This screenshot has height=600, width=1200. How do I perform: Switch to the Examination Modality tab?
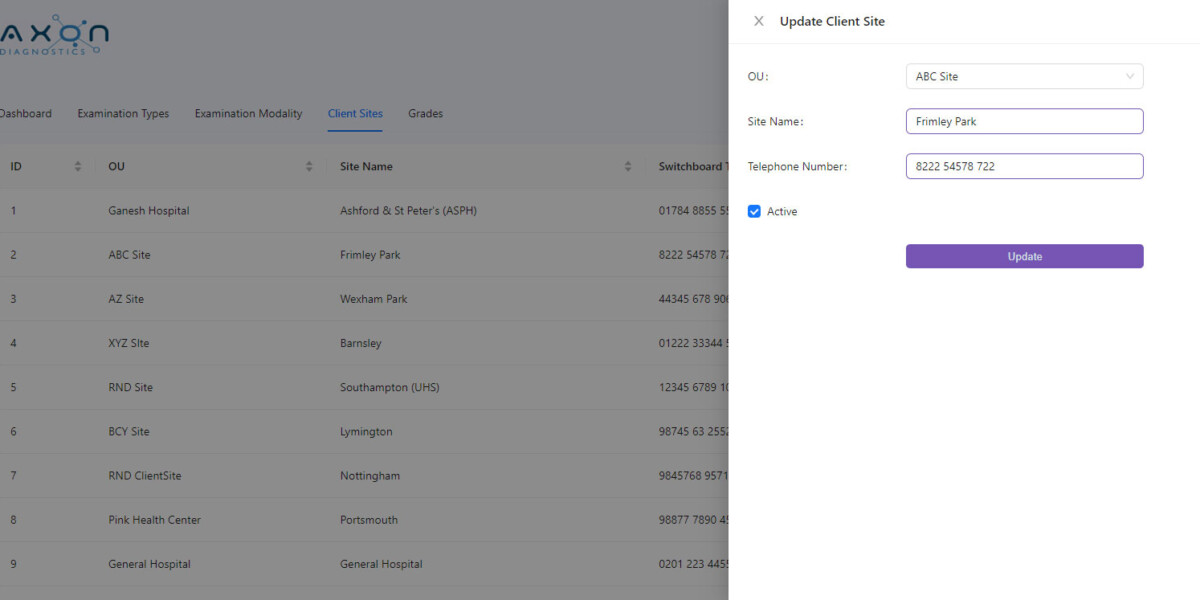click(x=248, y=113)
